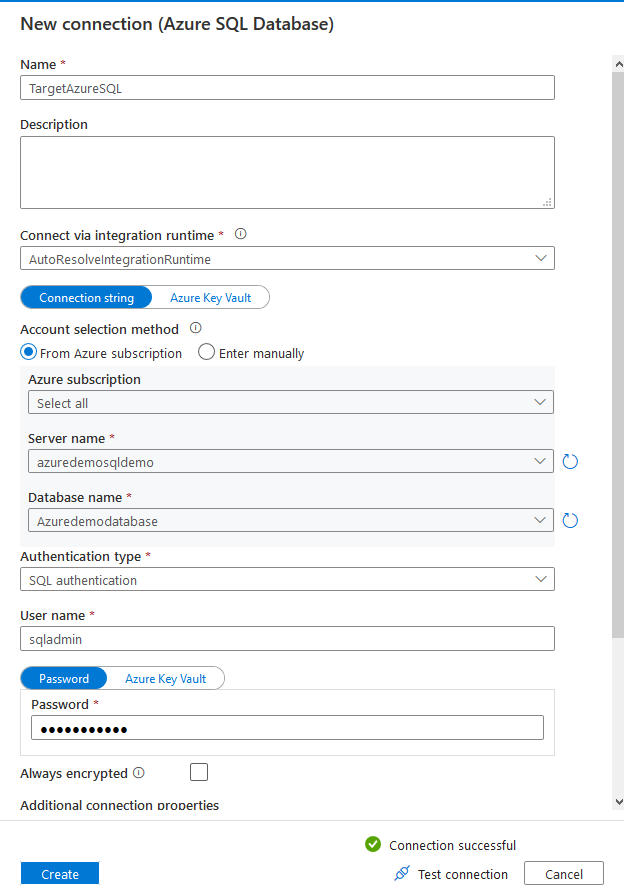Enable the Always encrypted checkbox
Screen dimensions: 624x889
[199, 772]
